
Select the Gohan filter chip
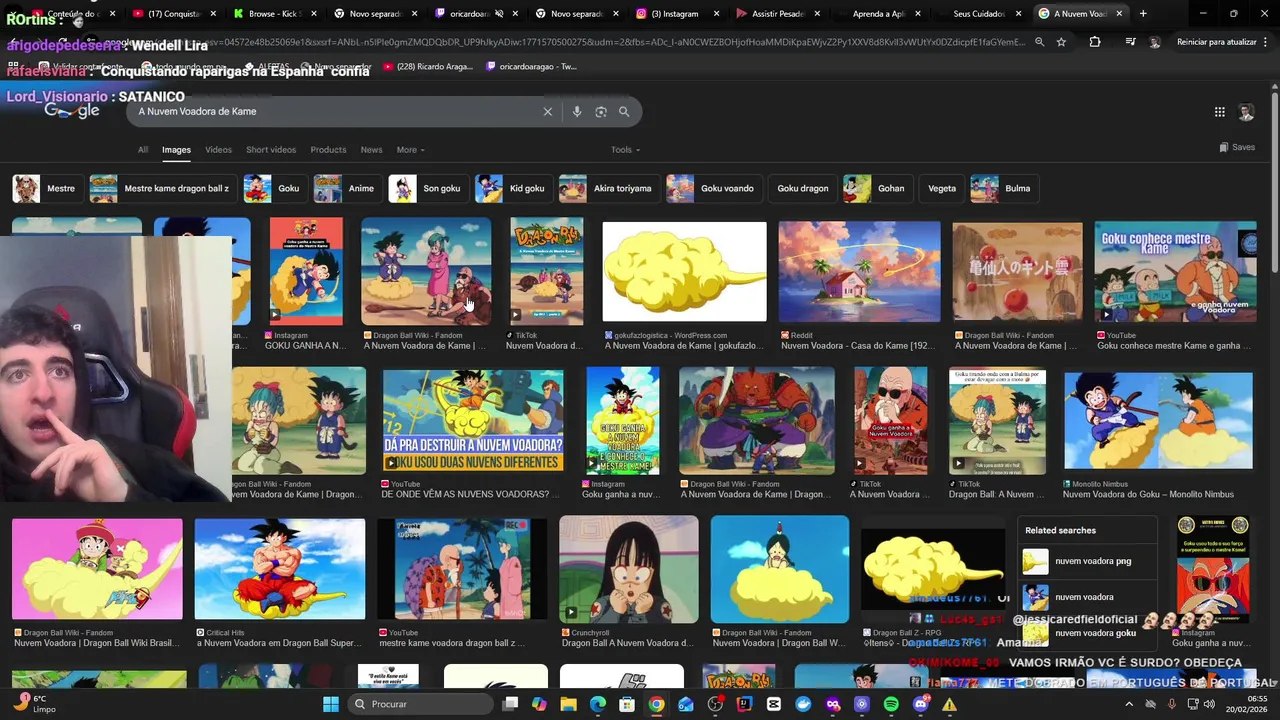[x=876, y=188]
